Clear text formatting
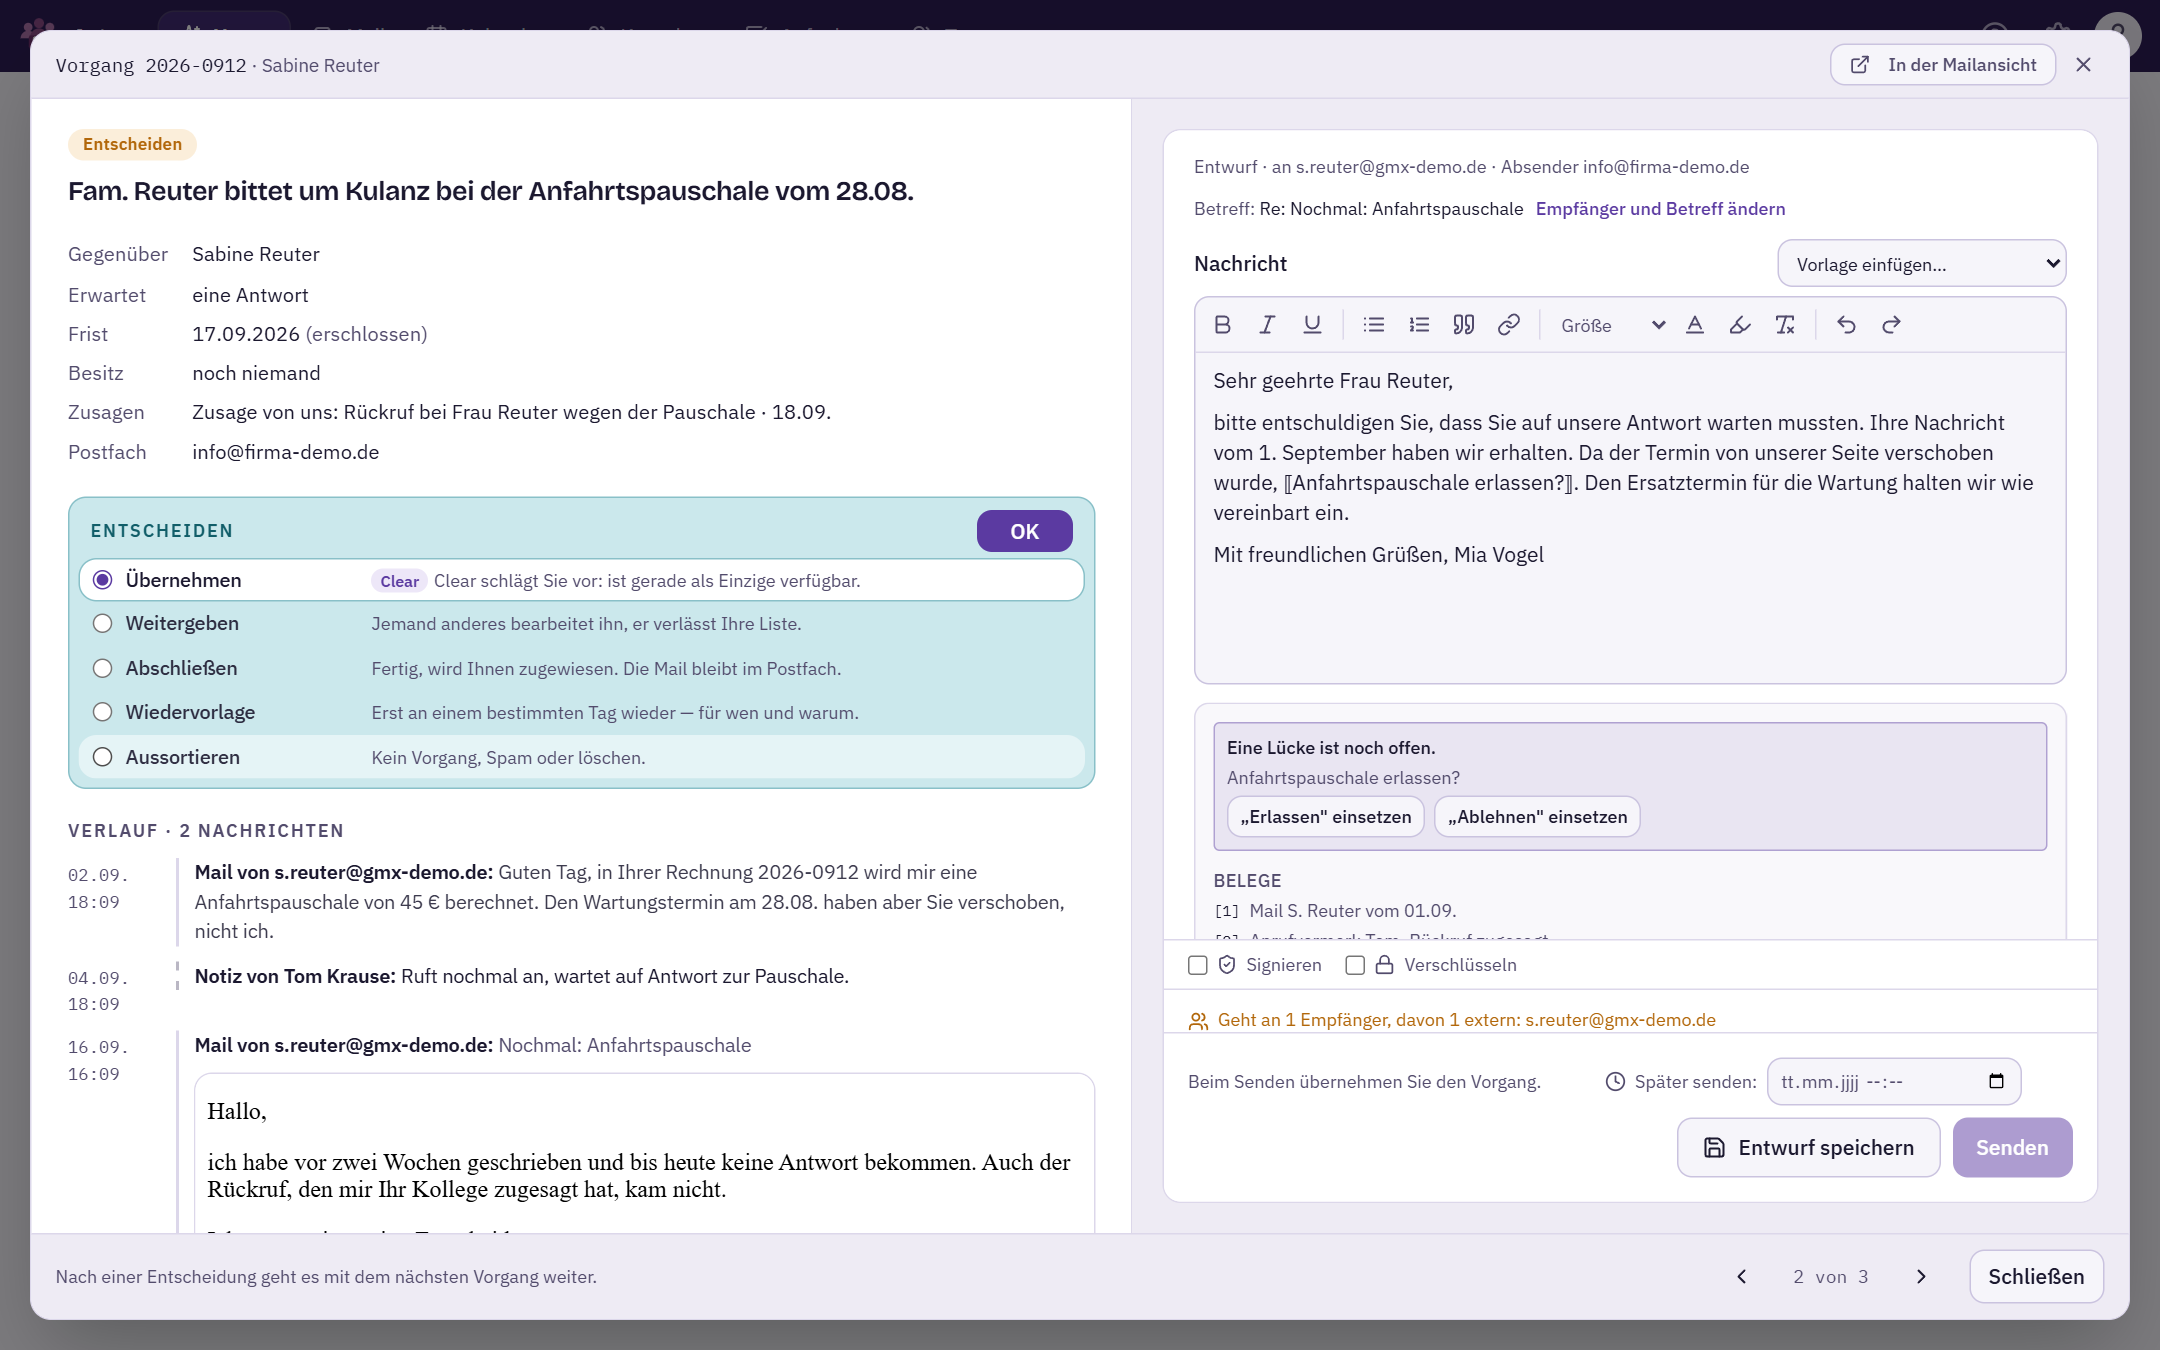 1785,325
